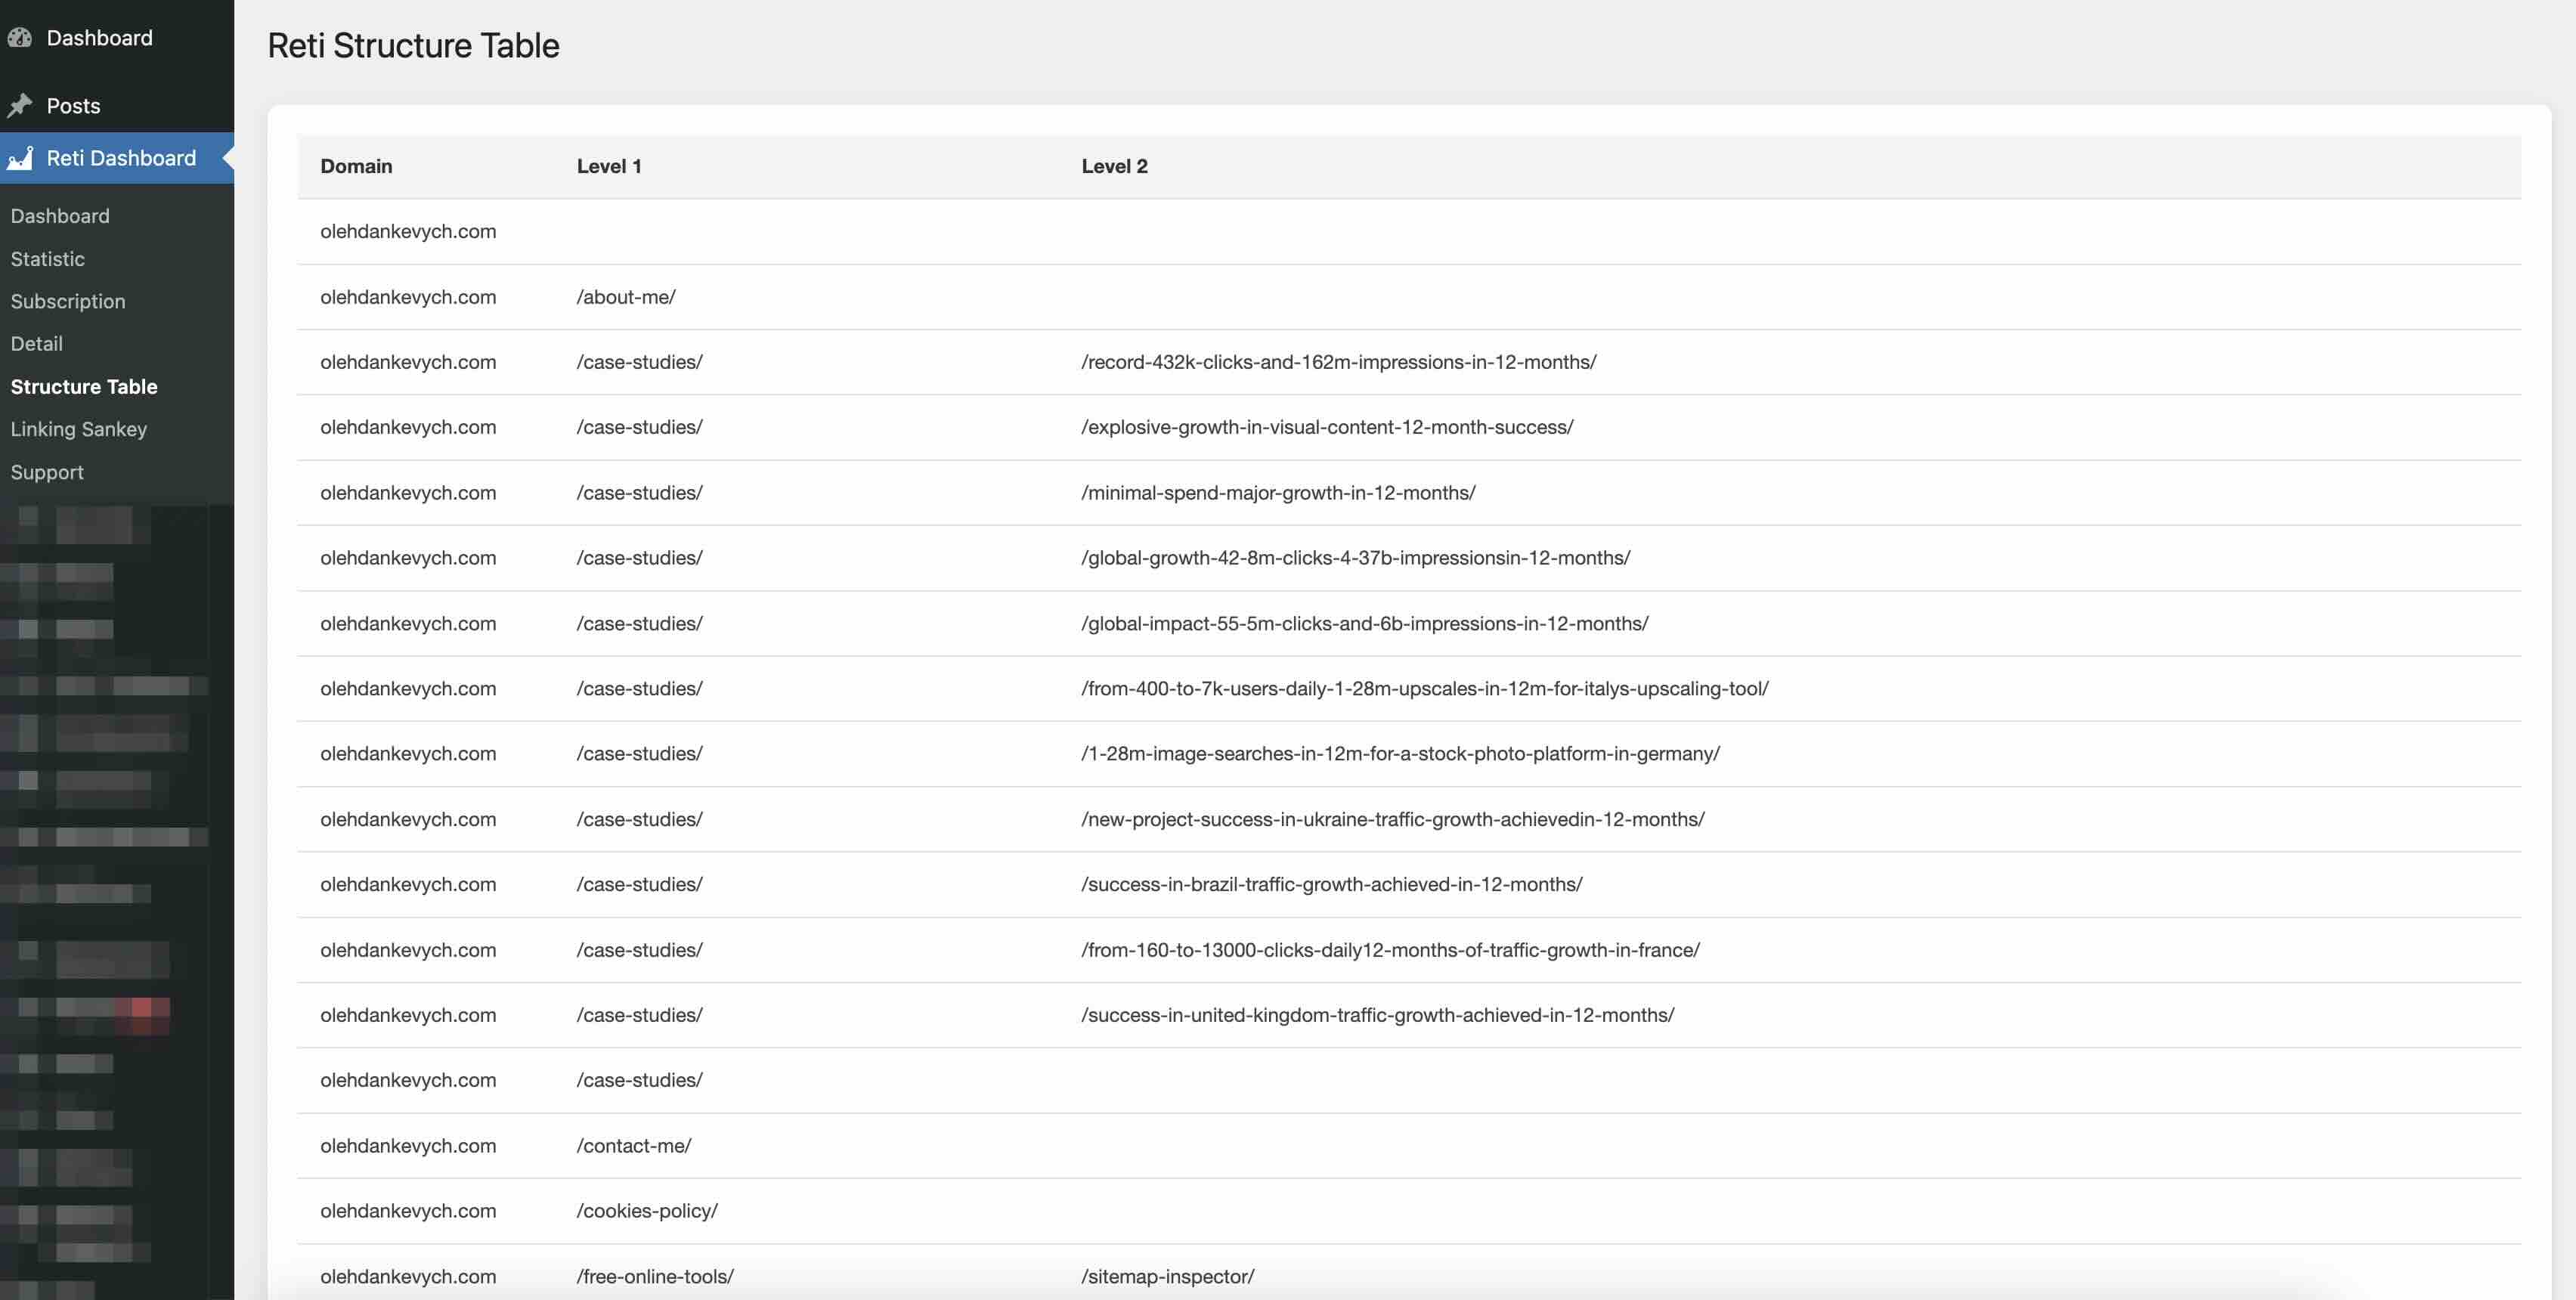Click /case-studies/ in the minimal-spend row
Viewport: 2576px width, 1300px height.
[x=639, y=493]
